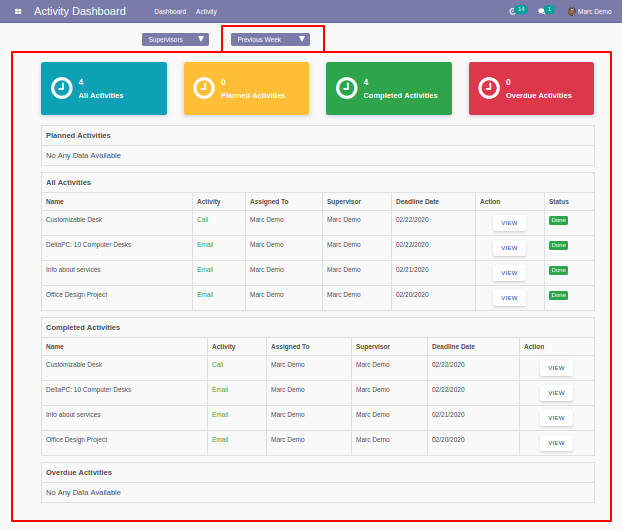Click Email link for Office Design Project, All Activities

pos(205,295)
